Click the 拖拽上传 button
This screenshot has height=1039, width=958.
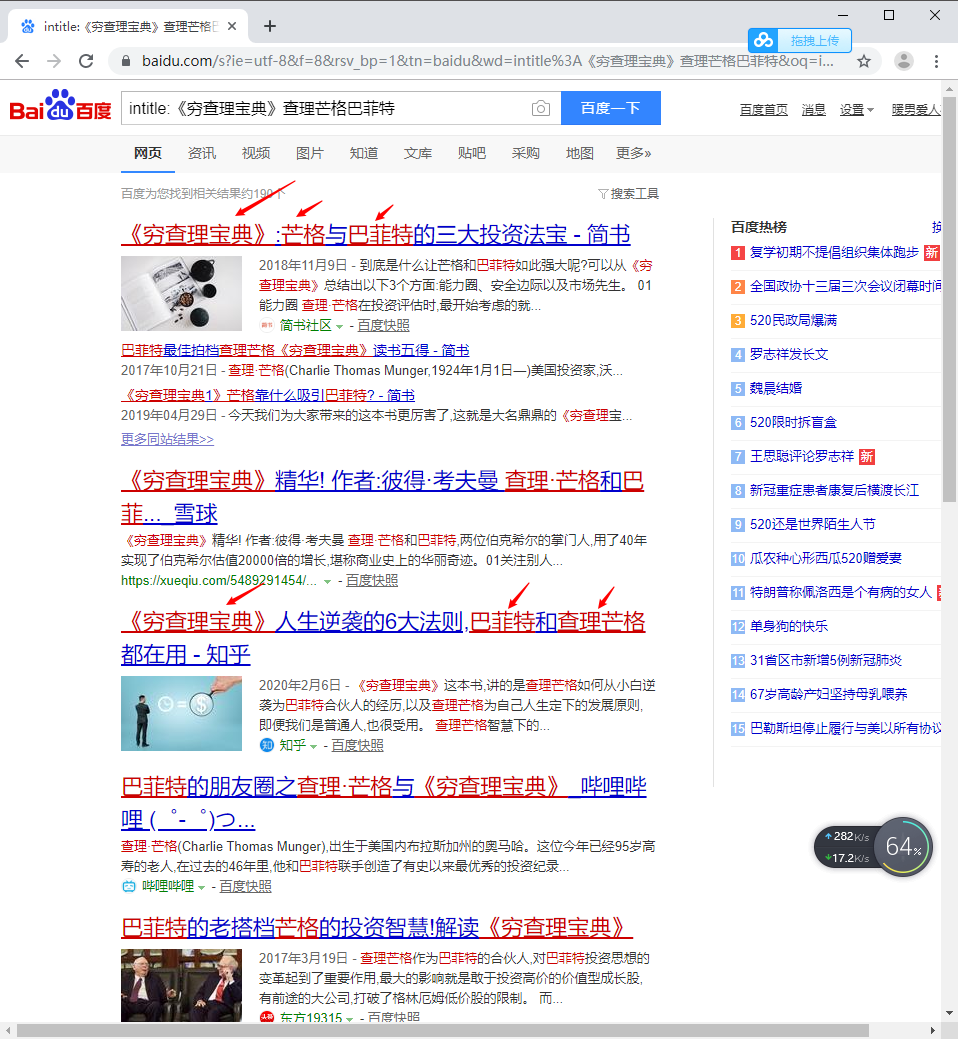(x=814, y=40)
